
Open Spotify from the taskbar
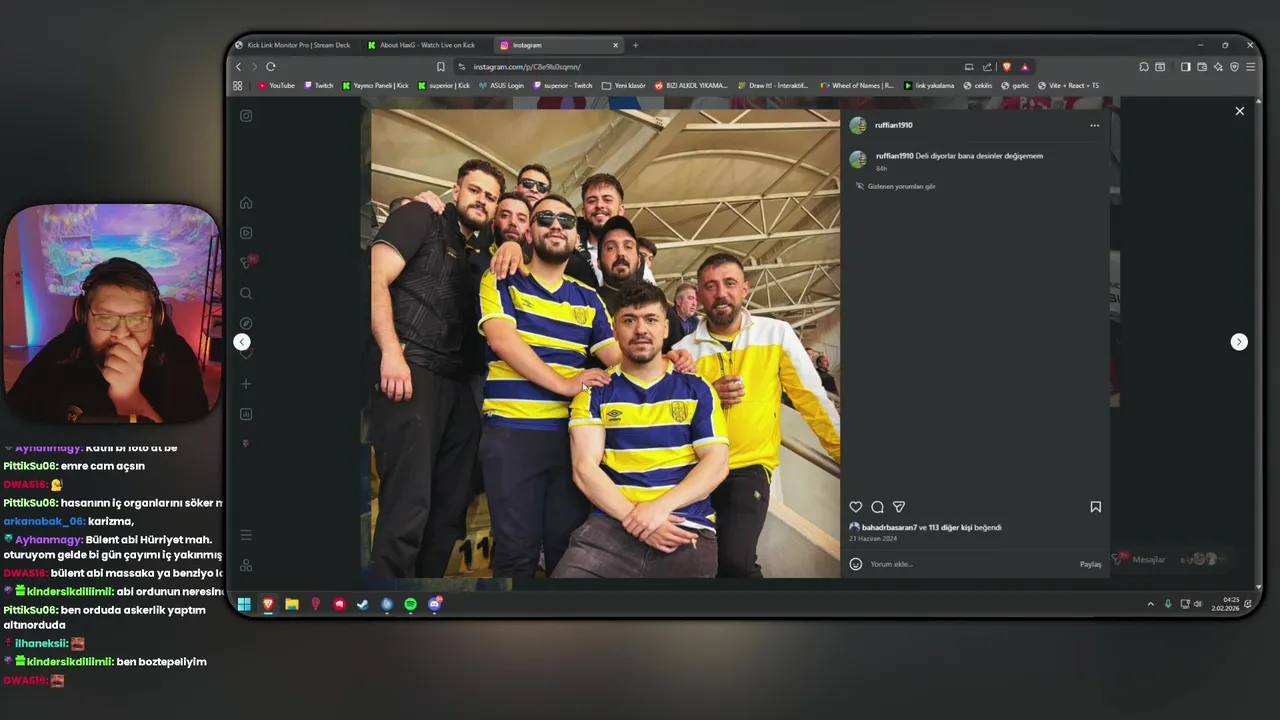(x=411, y=604)
